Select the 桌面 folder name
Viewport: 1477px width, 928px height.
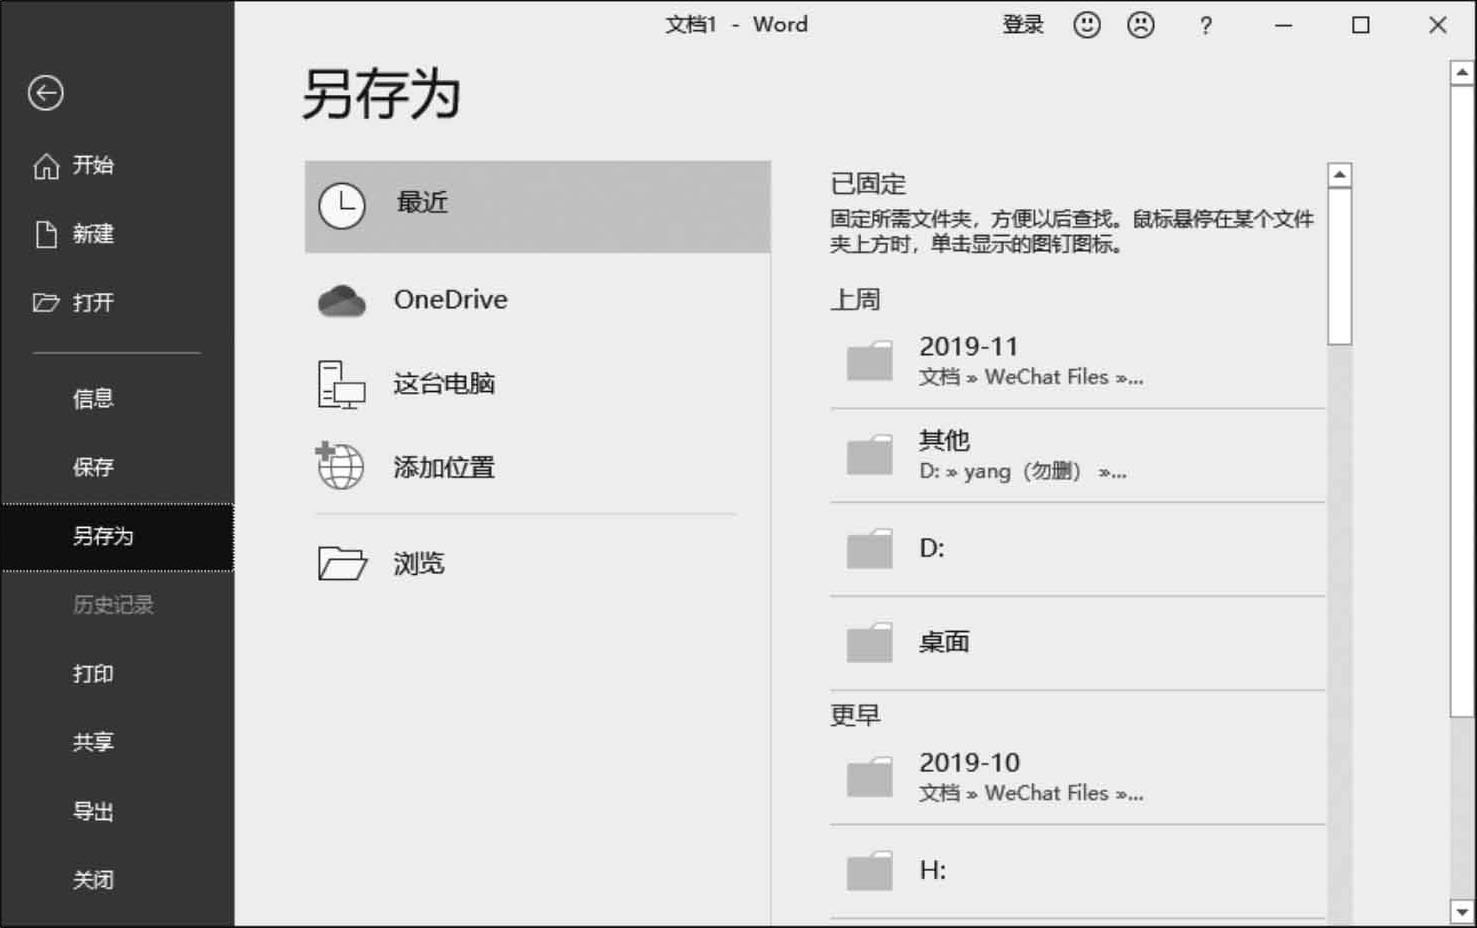(x=945, y=642)
